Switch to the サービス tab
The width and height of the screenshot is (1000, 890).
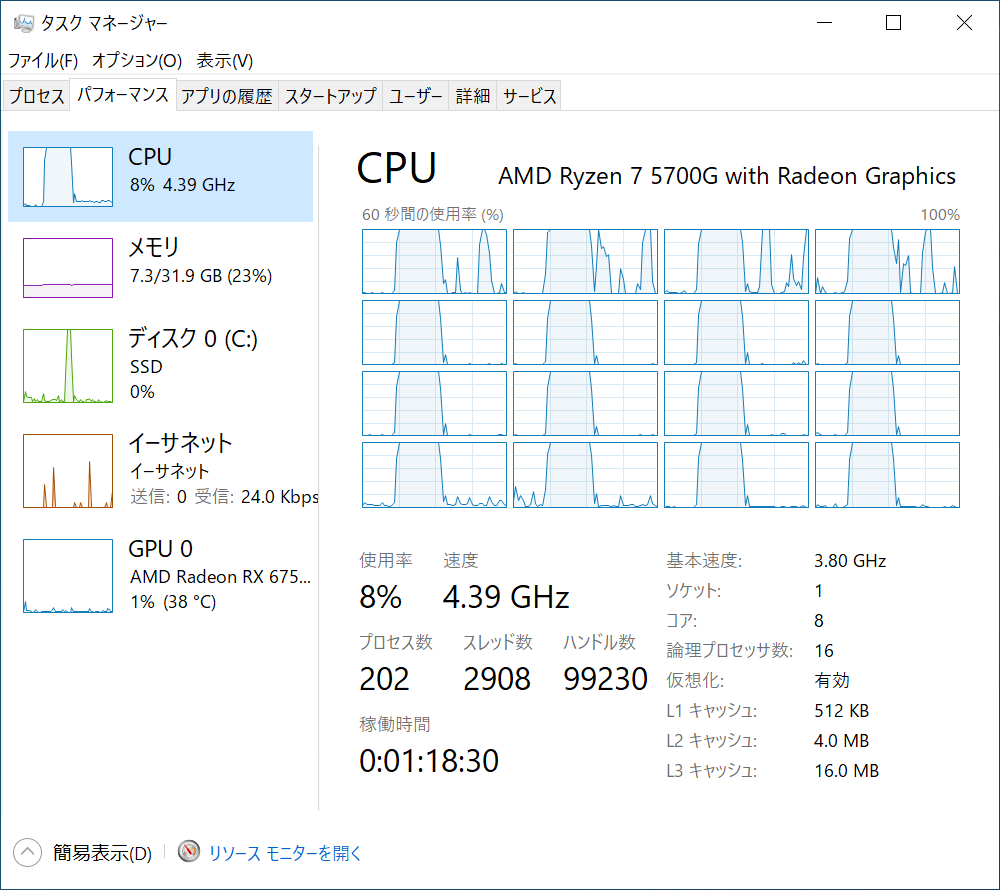[530, 96]
